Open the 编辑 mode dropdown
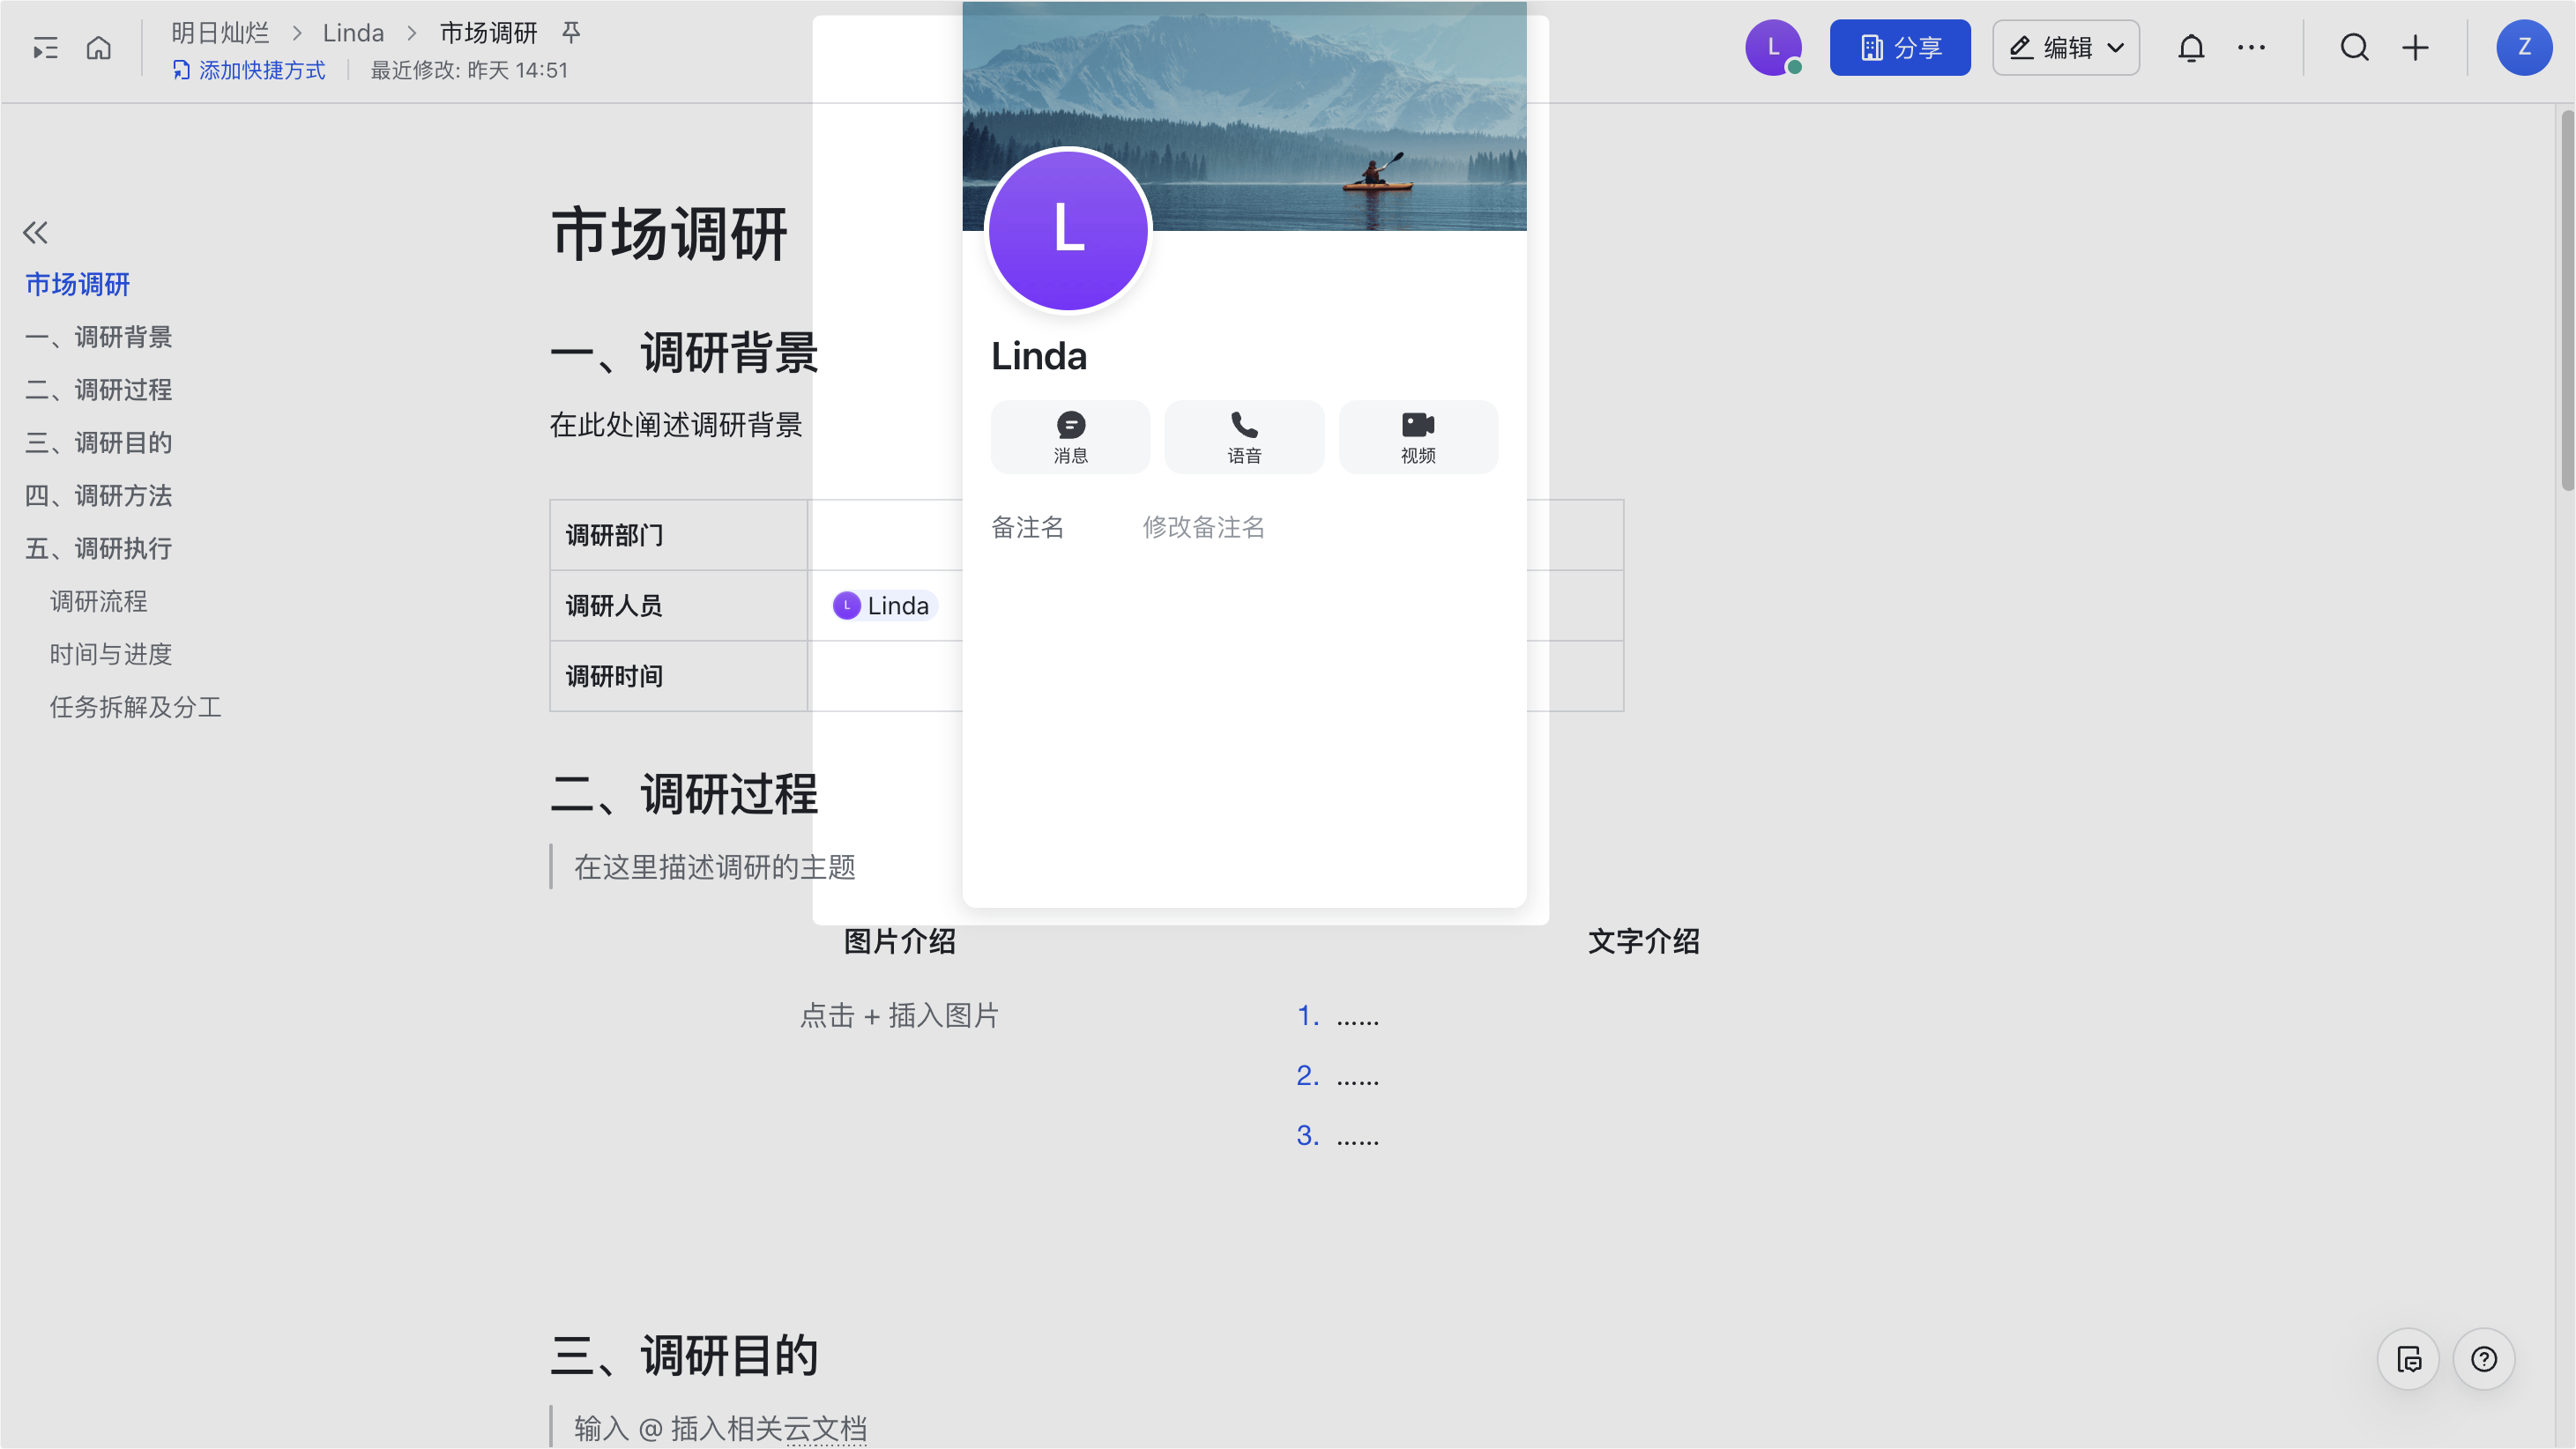 click(x=2066, y=47)
